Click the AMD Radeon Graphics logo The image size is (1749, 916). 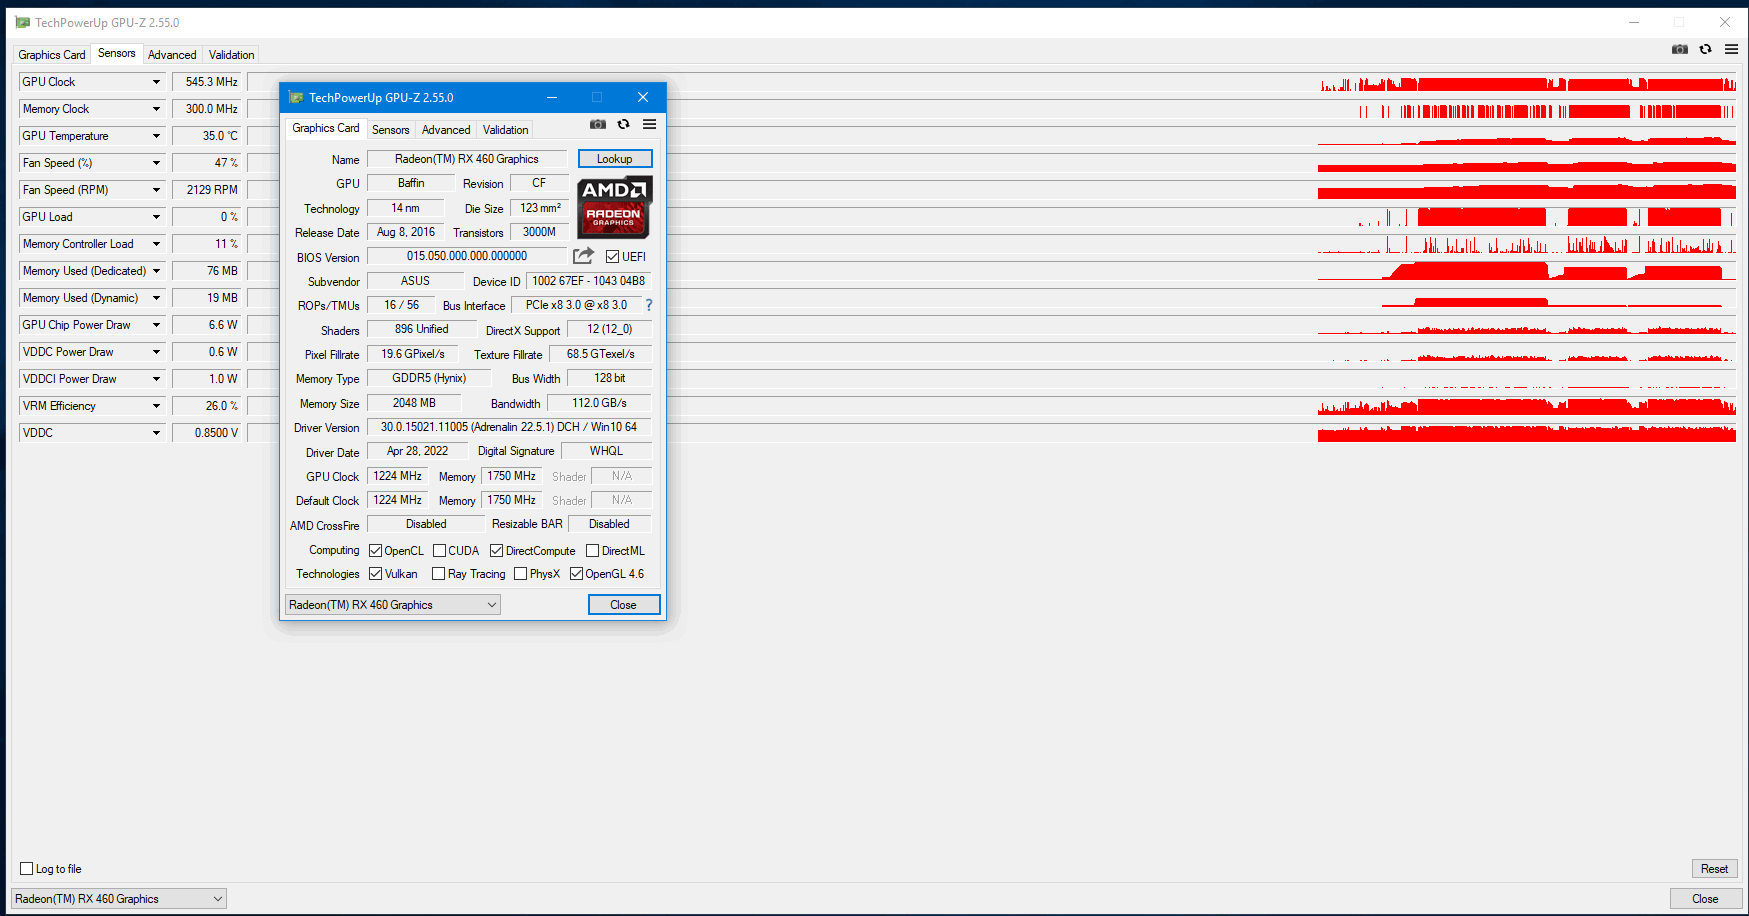615,207
